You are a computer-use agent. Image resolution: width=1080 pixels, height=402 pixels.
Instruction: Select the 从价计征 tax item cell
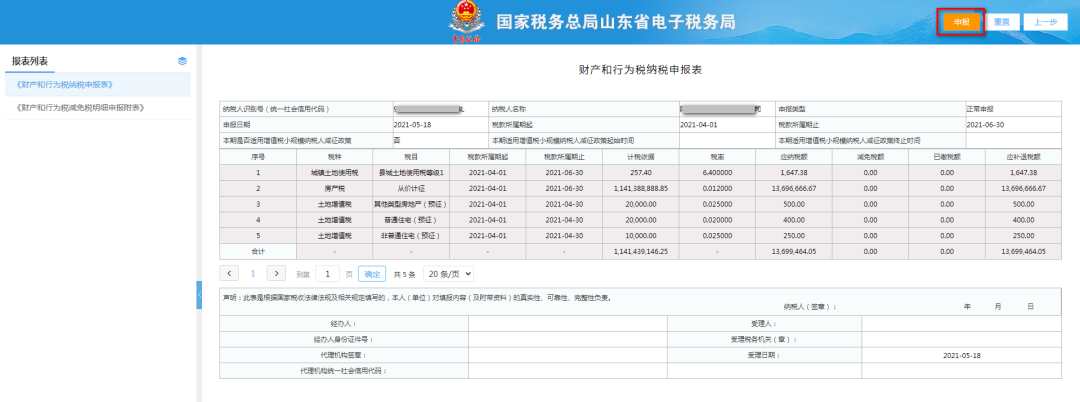411,188
